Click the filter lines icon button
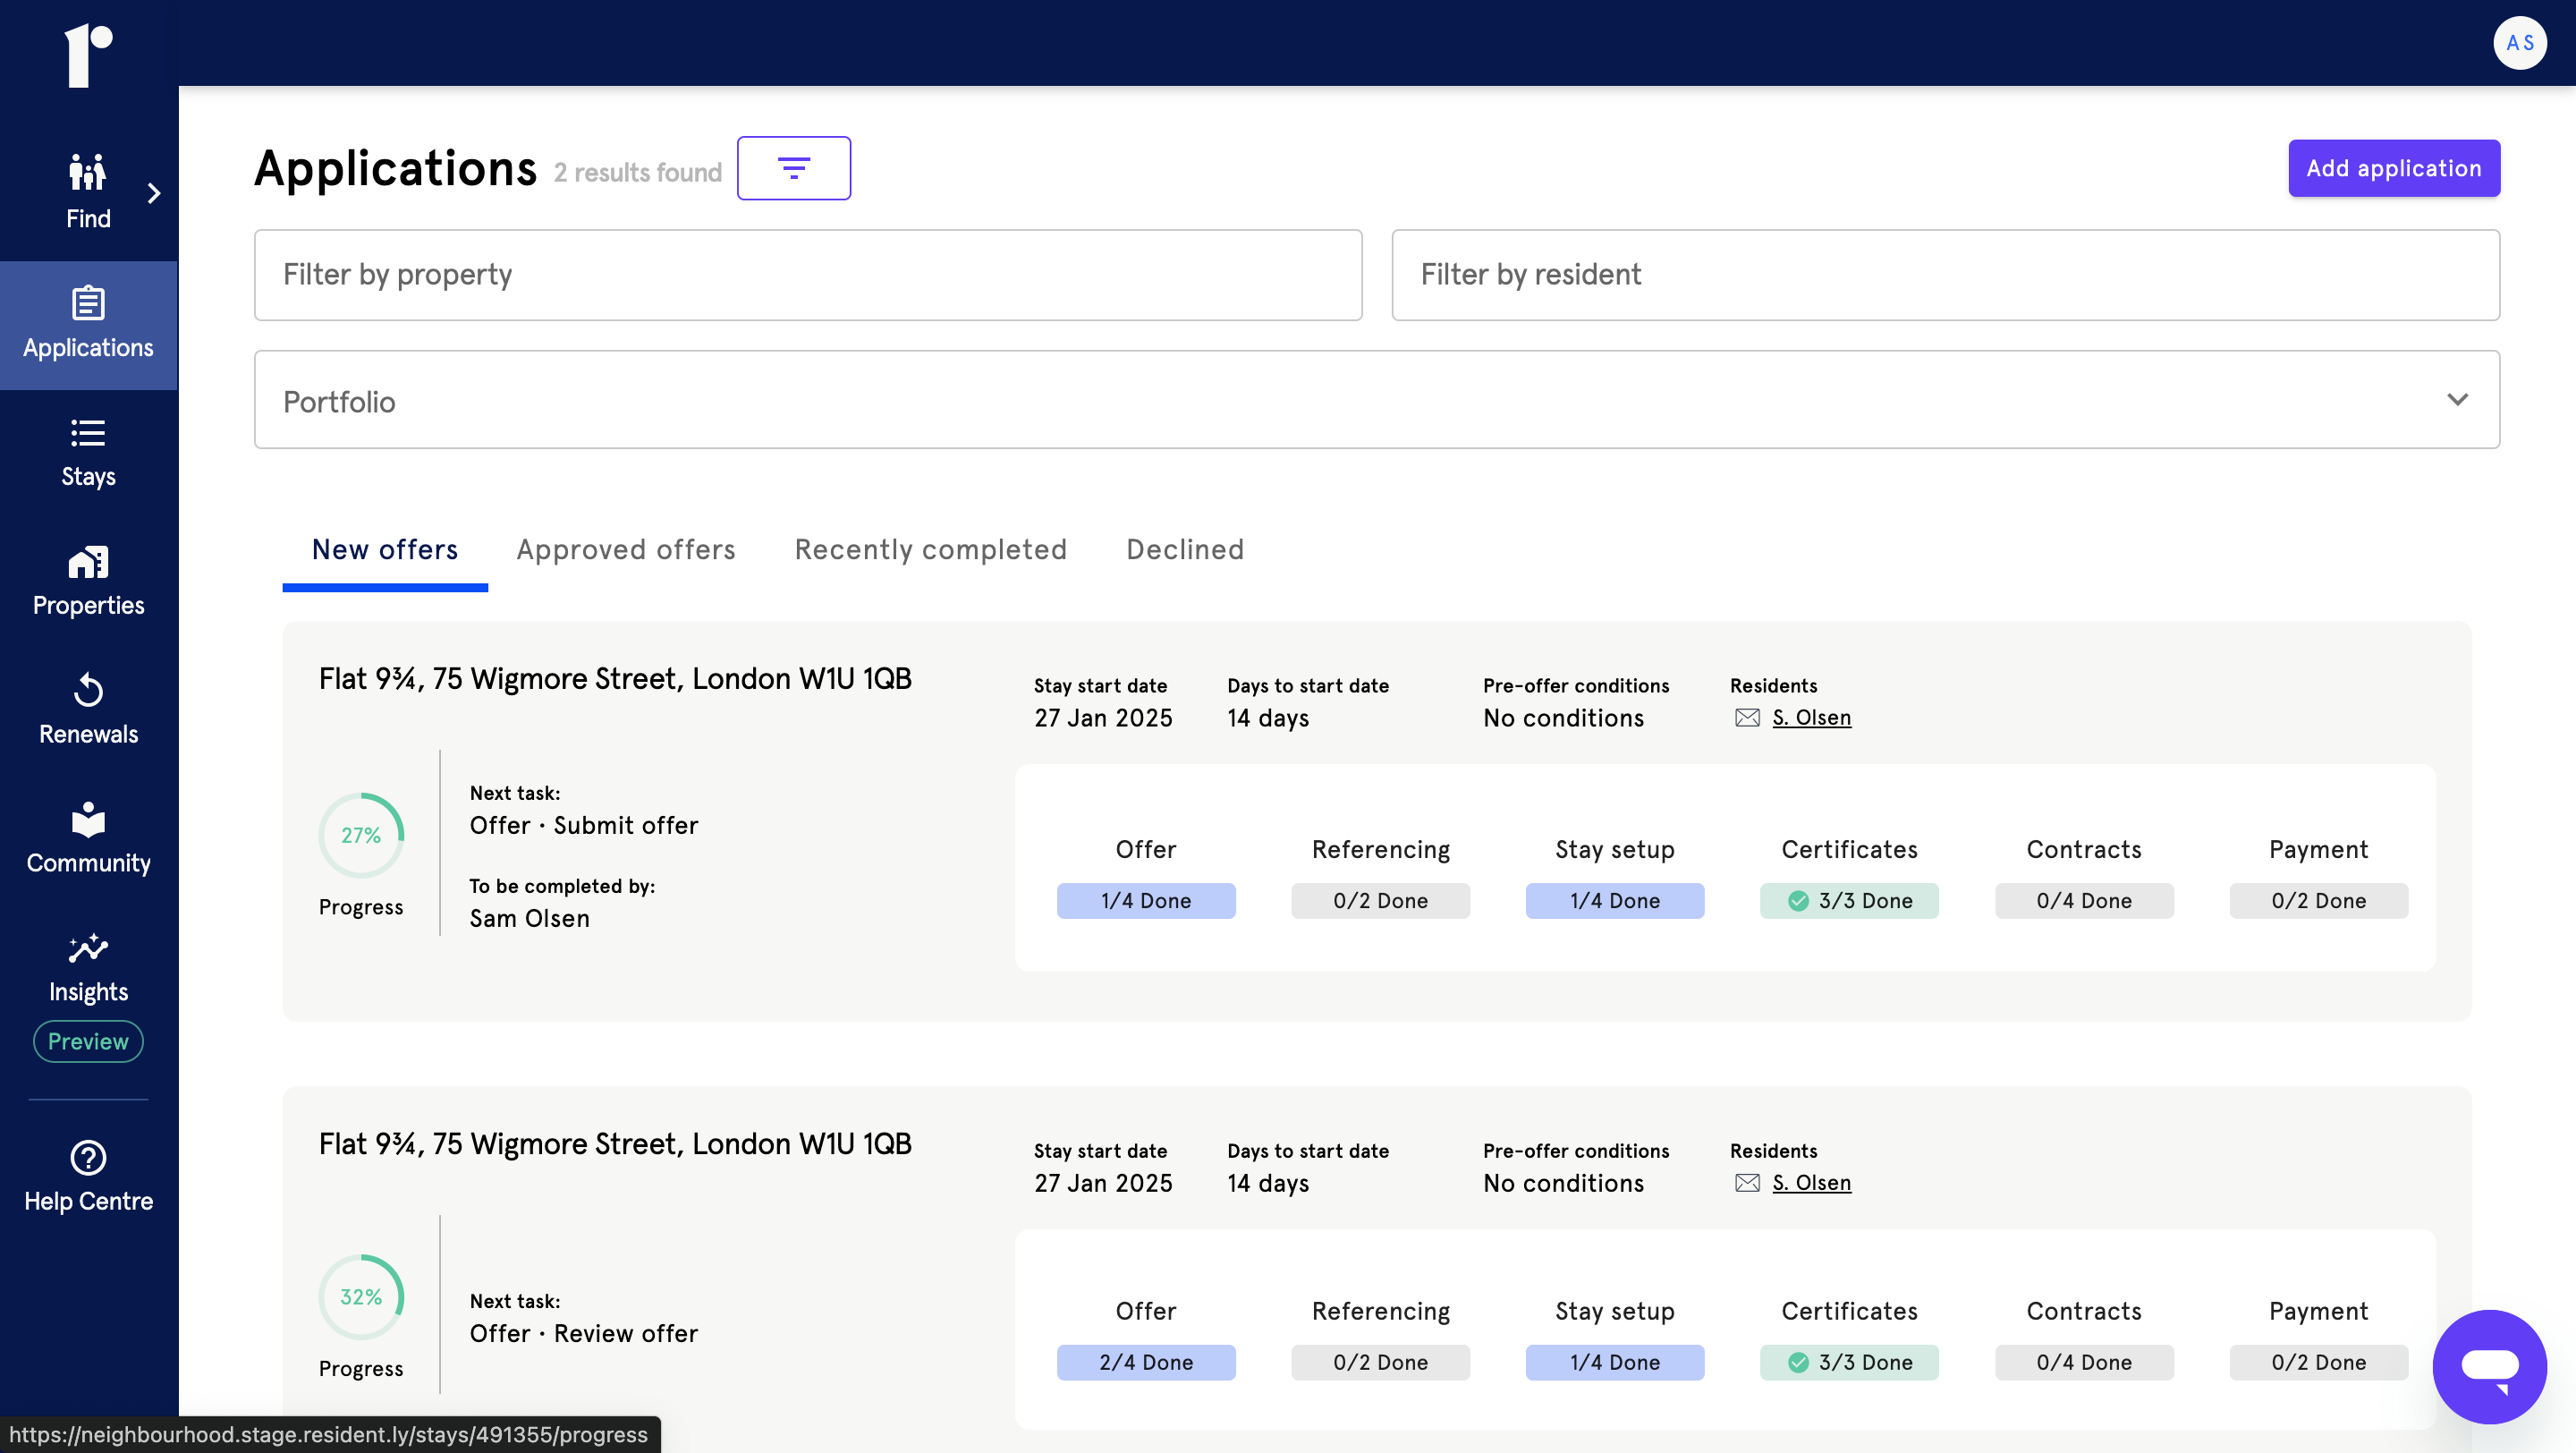The width and height of the screenshot is (2576, 1453). [793, 168]
